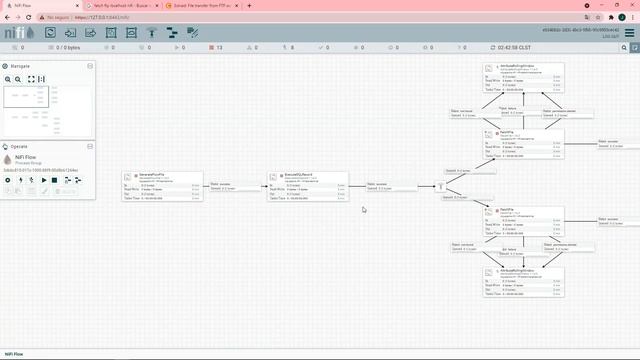The height and width of the screenshot is (360, 640).
Task: Open the browser profile avatar
Action: coord(622,17)
